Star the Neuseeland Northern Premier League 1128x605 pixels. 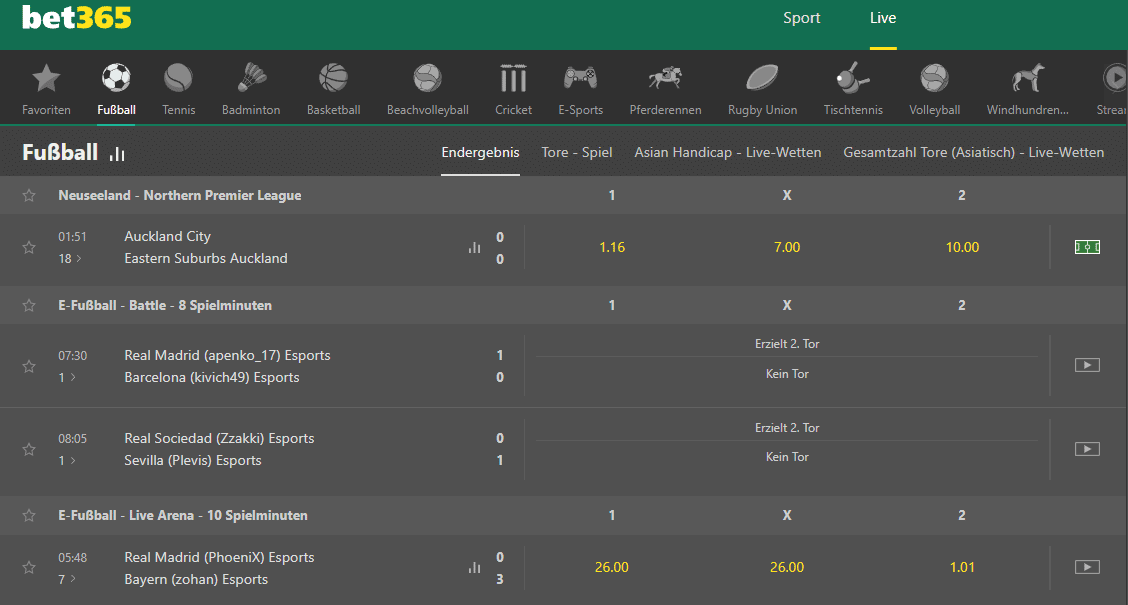28,195
